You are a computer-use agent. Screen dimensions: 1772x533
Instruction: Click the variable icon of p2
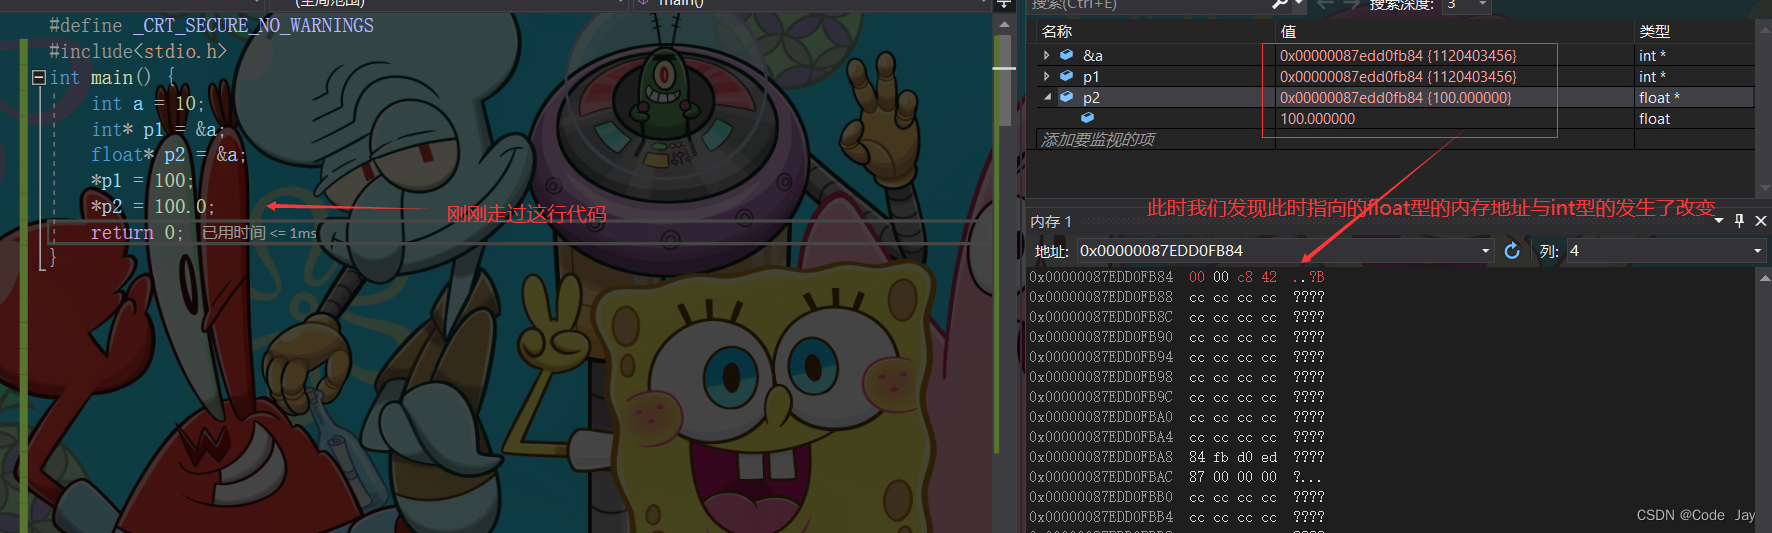(1067, 97)
